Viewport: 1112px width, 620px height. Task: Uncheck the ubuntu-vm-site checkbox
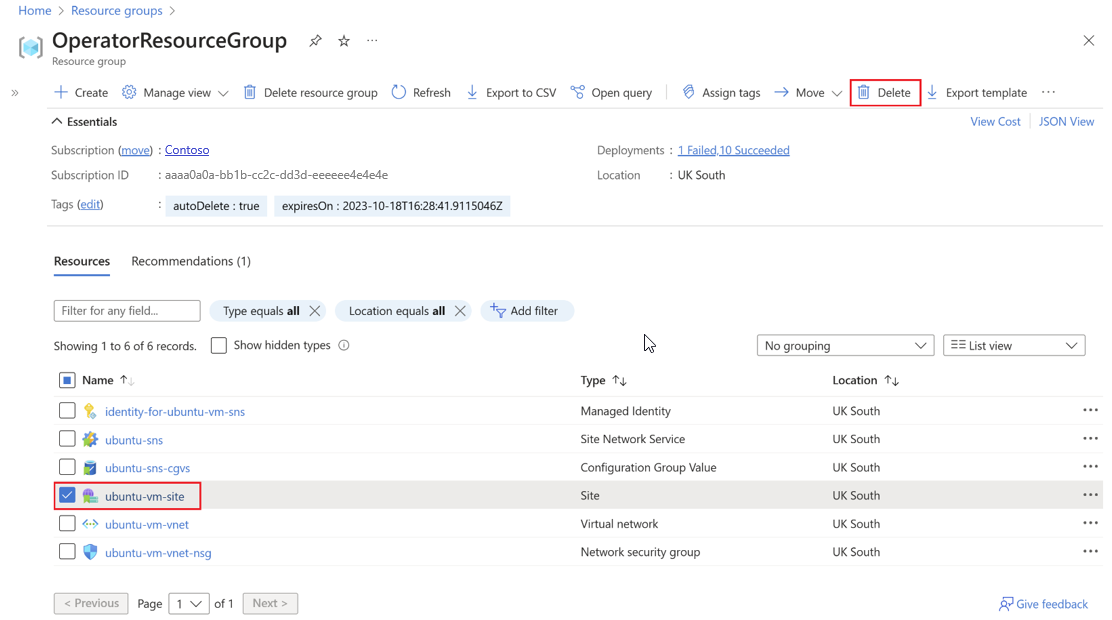click(x=67, y=495)
